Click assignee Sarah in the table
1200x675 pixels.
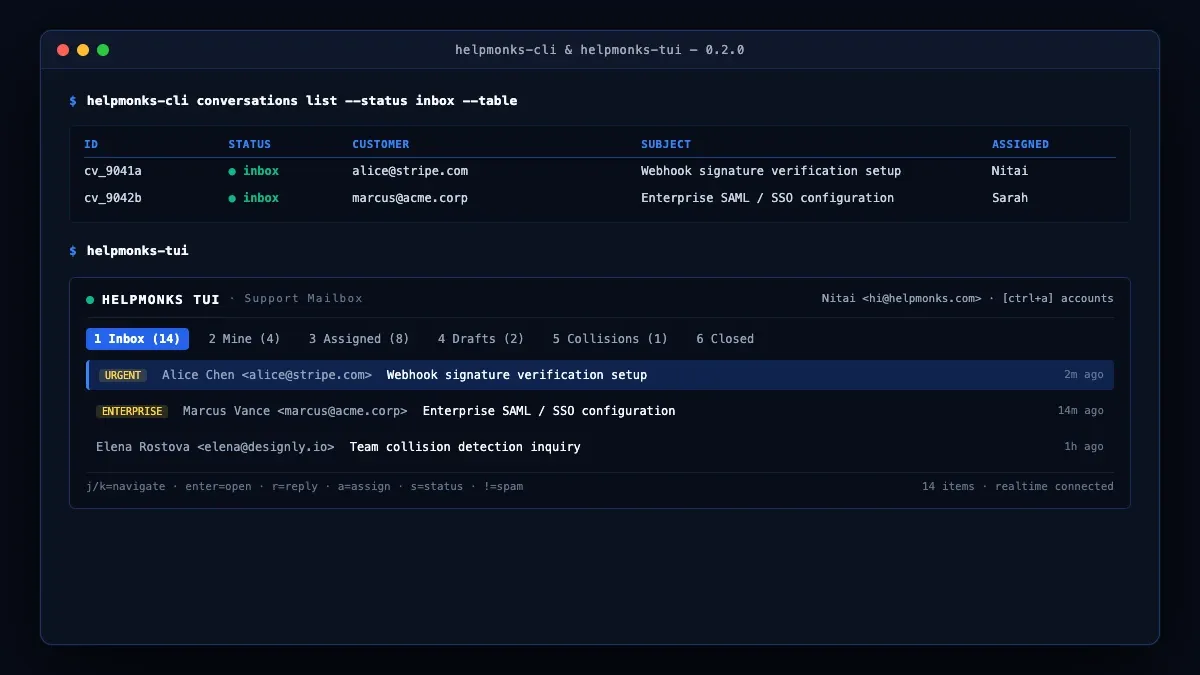pos(1010,198)
